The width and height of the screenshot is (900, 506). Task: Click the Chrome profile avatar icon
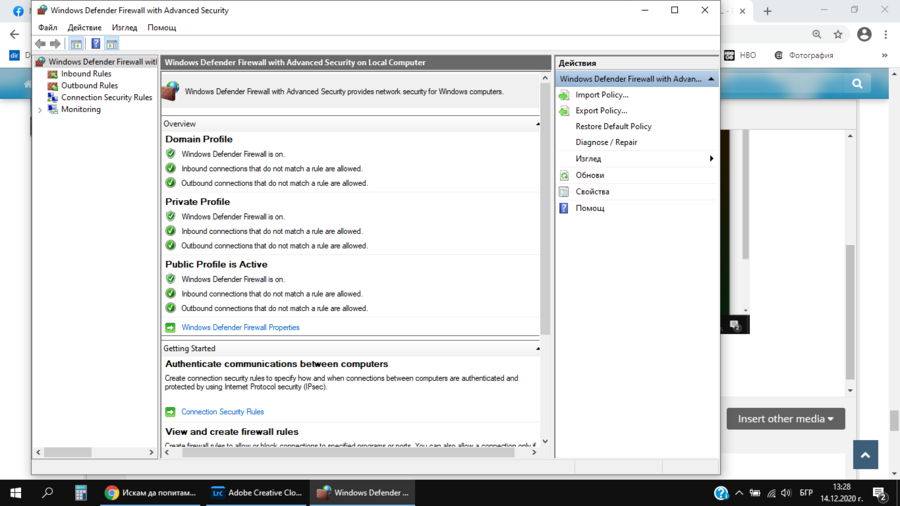click(864, 34)
